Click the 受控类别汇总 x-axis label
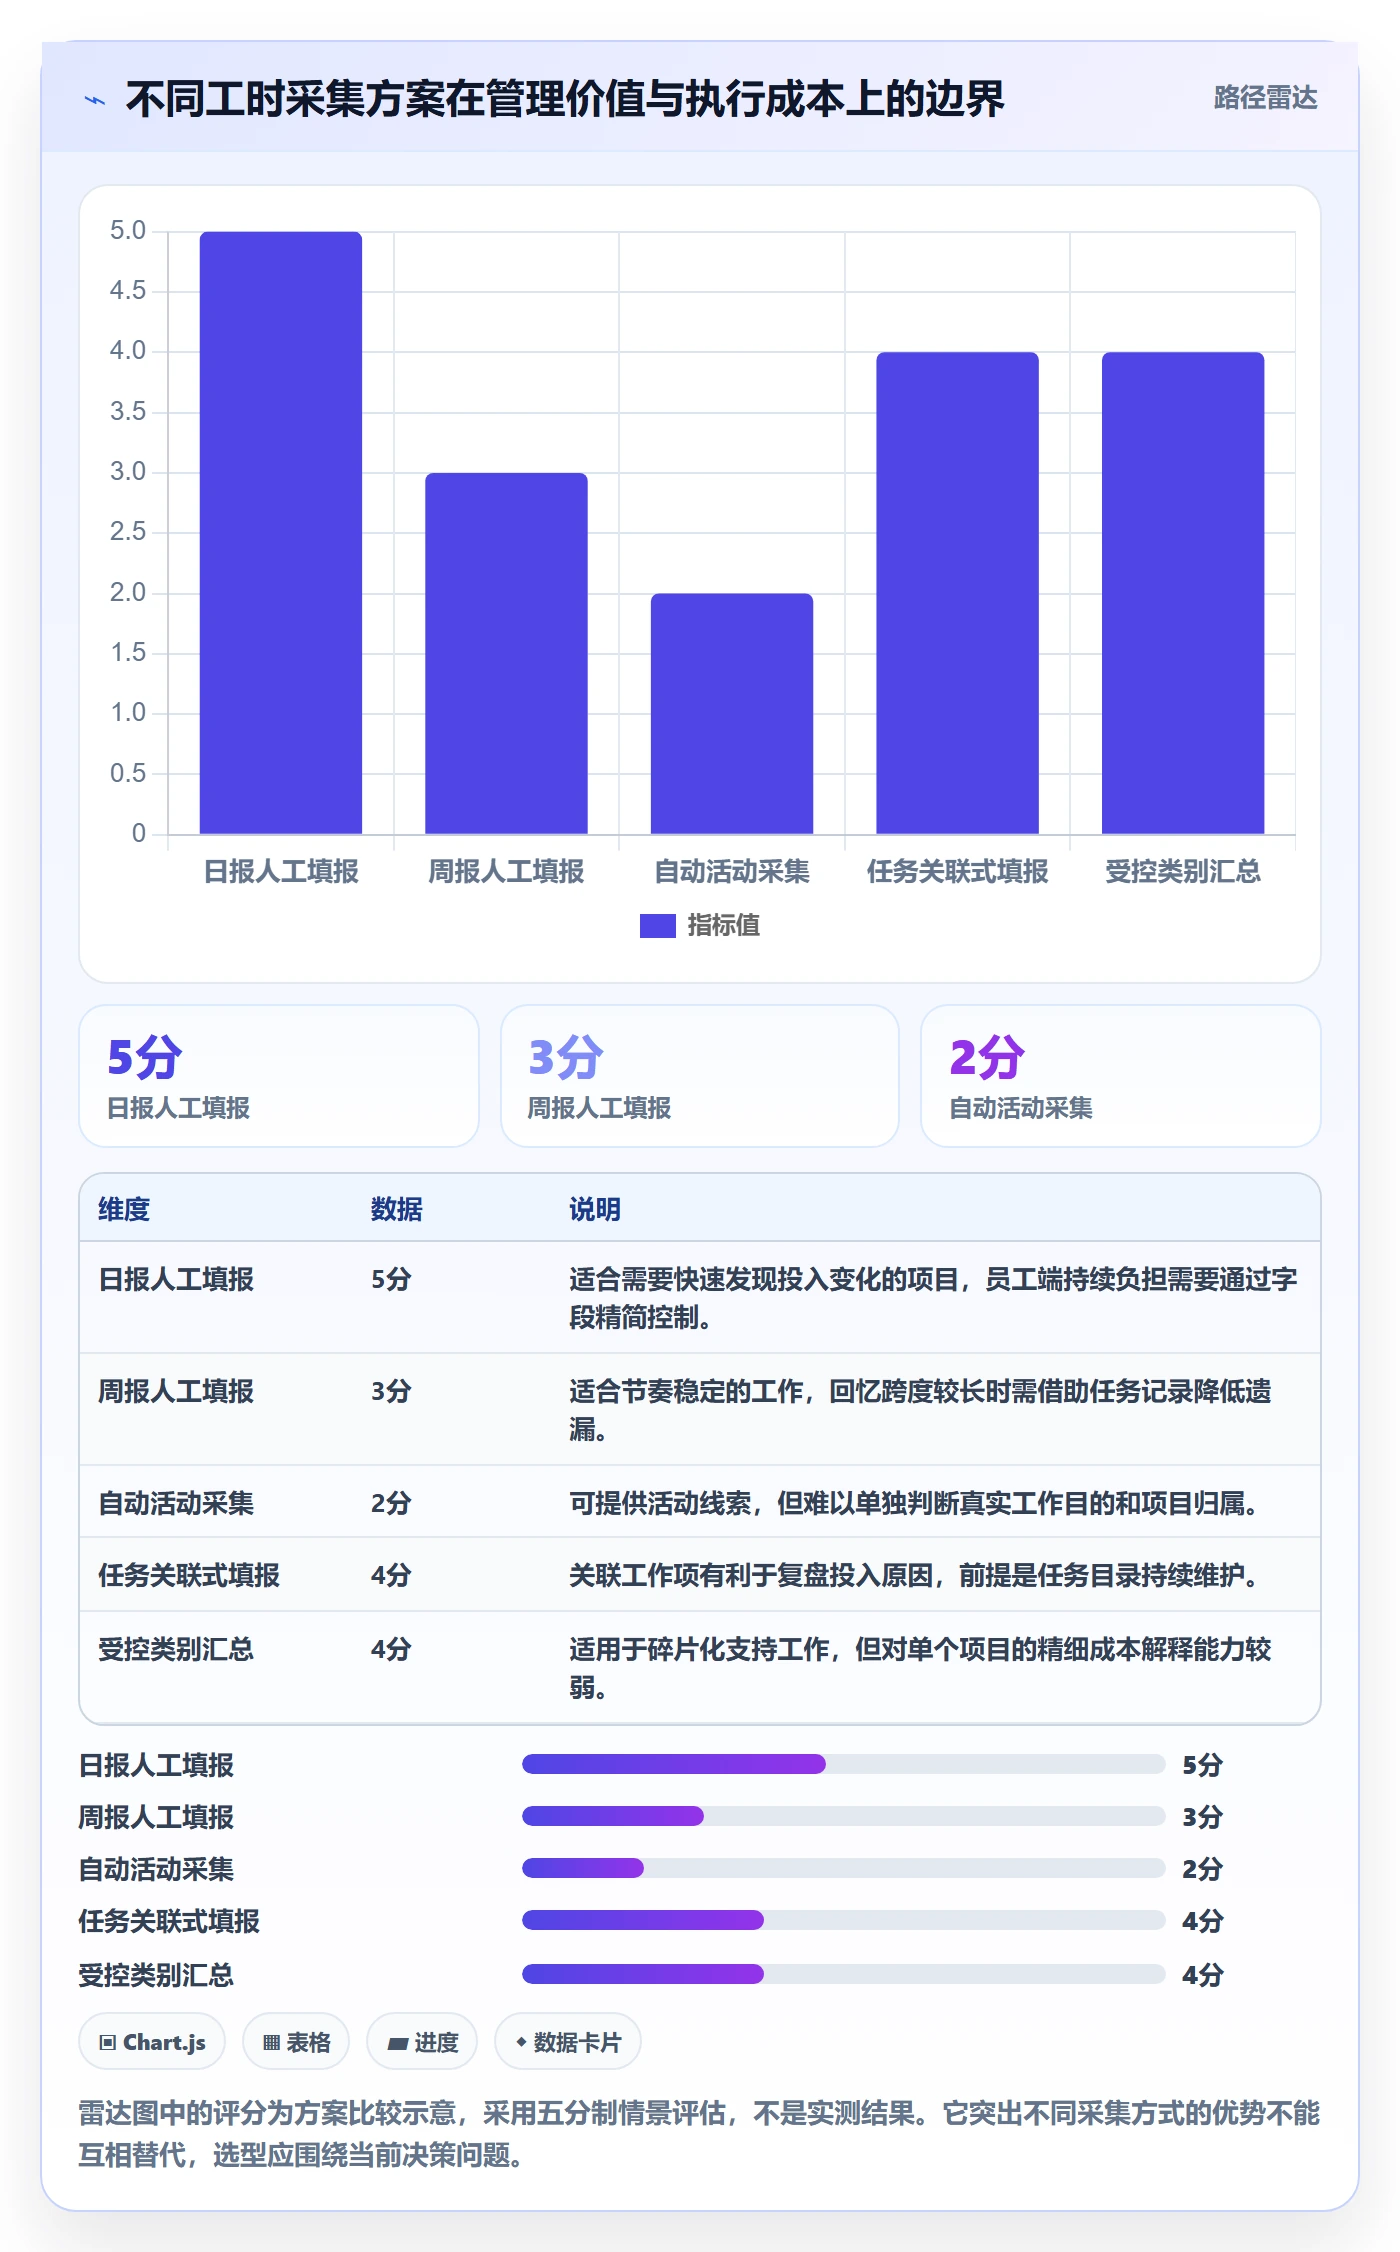Image resolution: width=1400 pixels, height=2252 pixels. tap(1183, 872)
